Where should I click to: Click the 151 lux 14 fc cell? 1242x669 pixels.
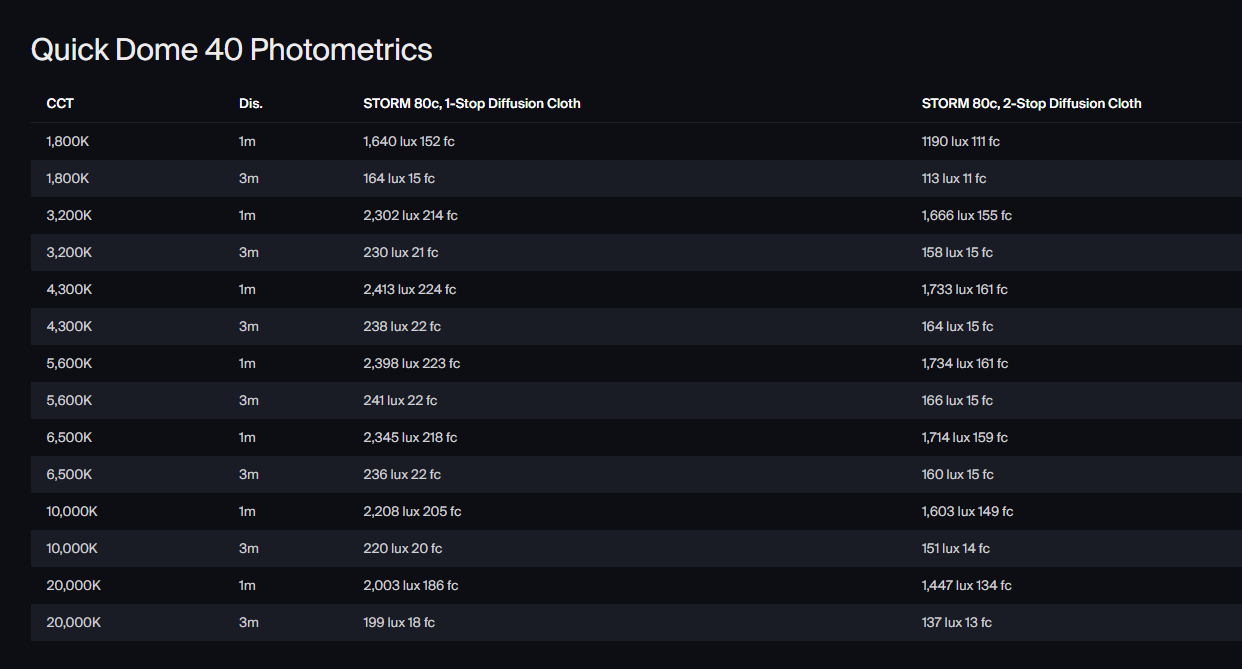point(955,549)
